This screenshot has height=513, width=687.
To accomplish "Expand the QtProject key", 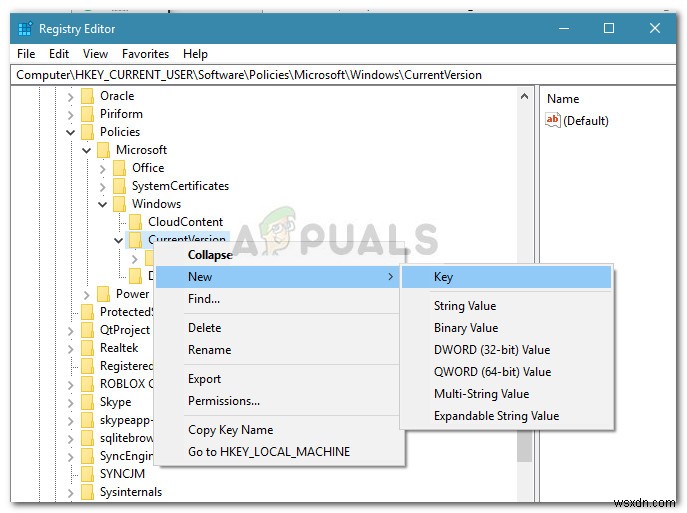I will coord(71,330).
